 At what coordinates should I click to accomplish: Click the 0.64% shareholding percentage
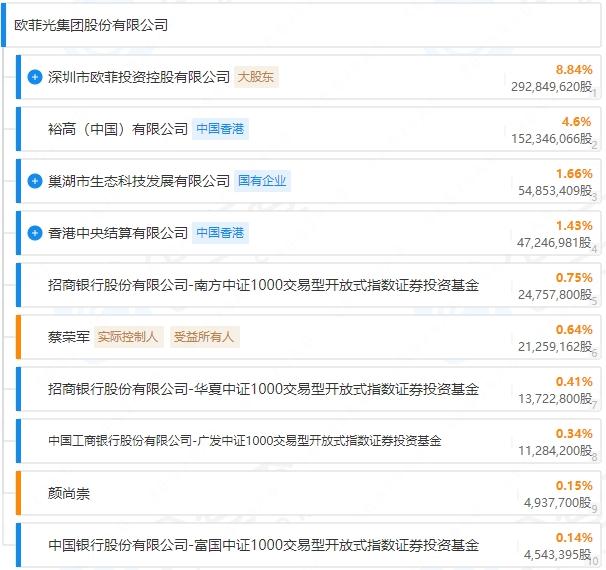click(x=574, y=330)
